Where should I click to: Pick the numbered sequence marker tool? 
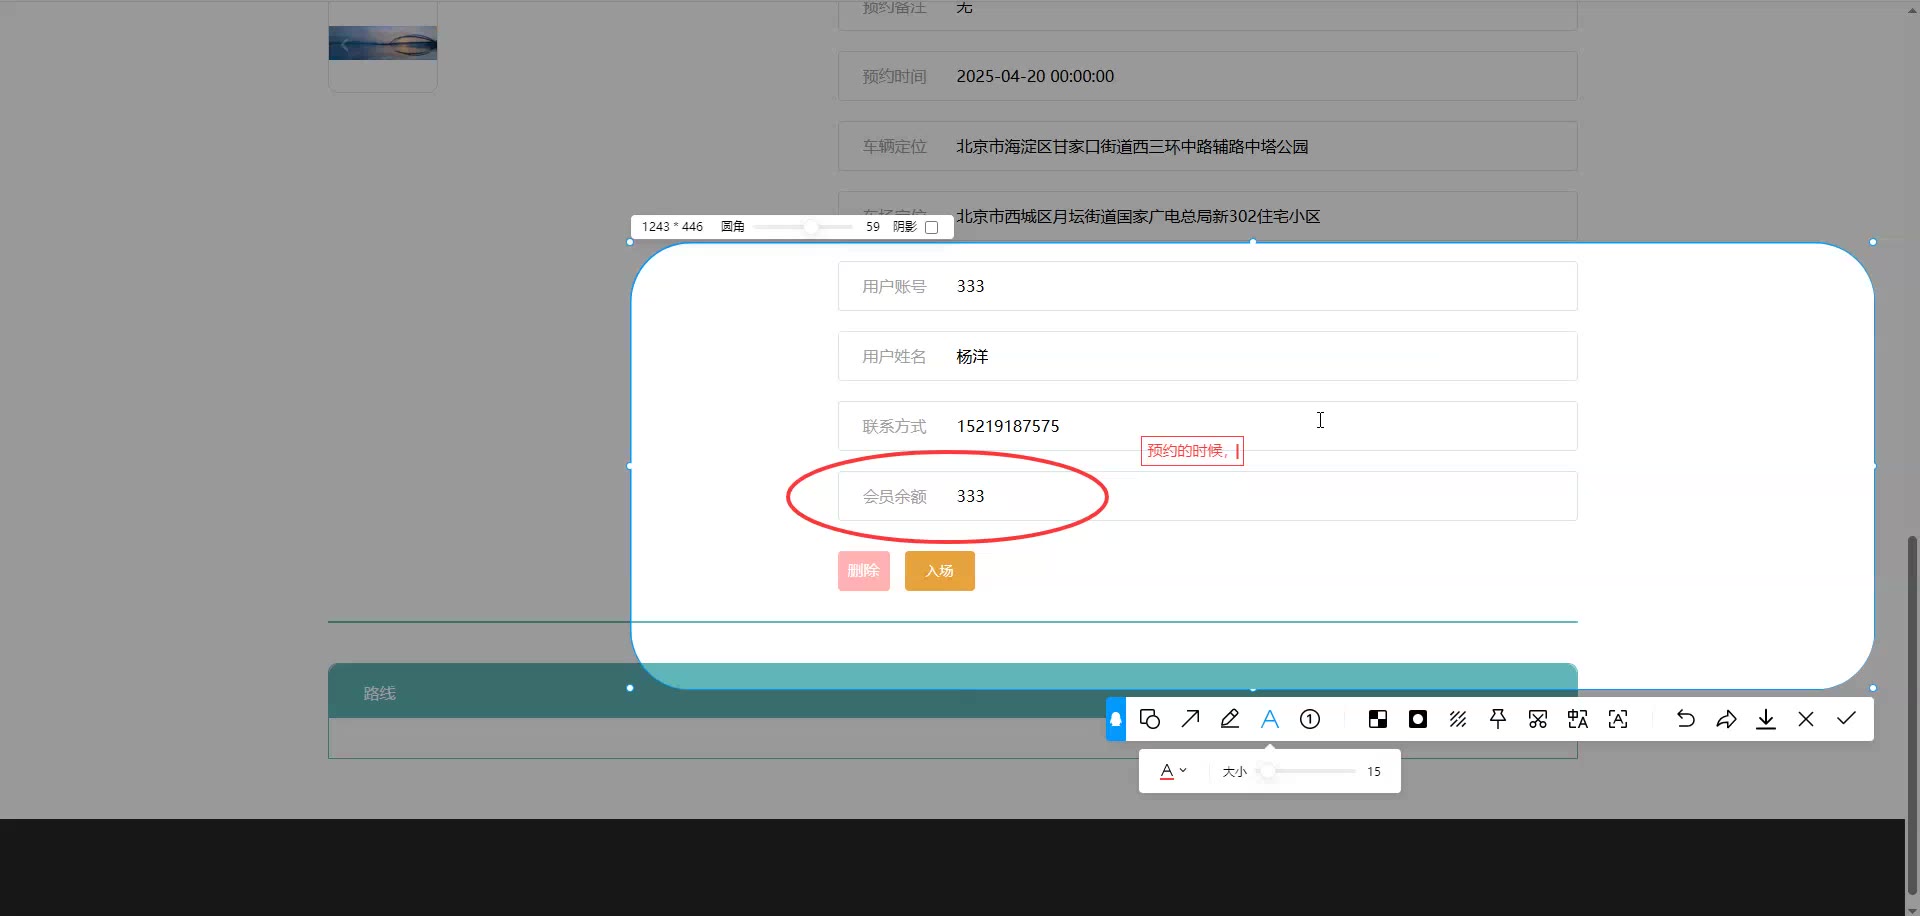[1310, 719]
